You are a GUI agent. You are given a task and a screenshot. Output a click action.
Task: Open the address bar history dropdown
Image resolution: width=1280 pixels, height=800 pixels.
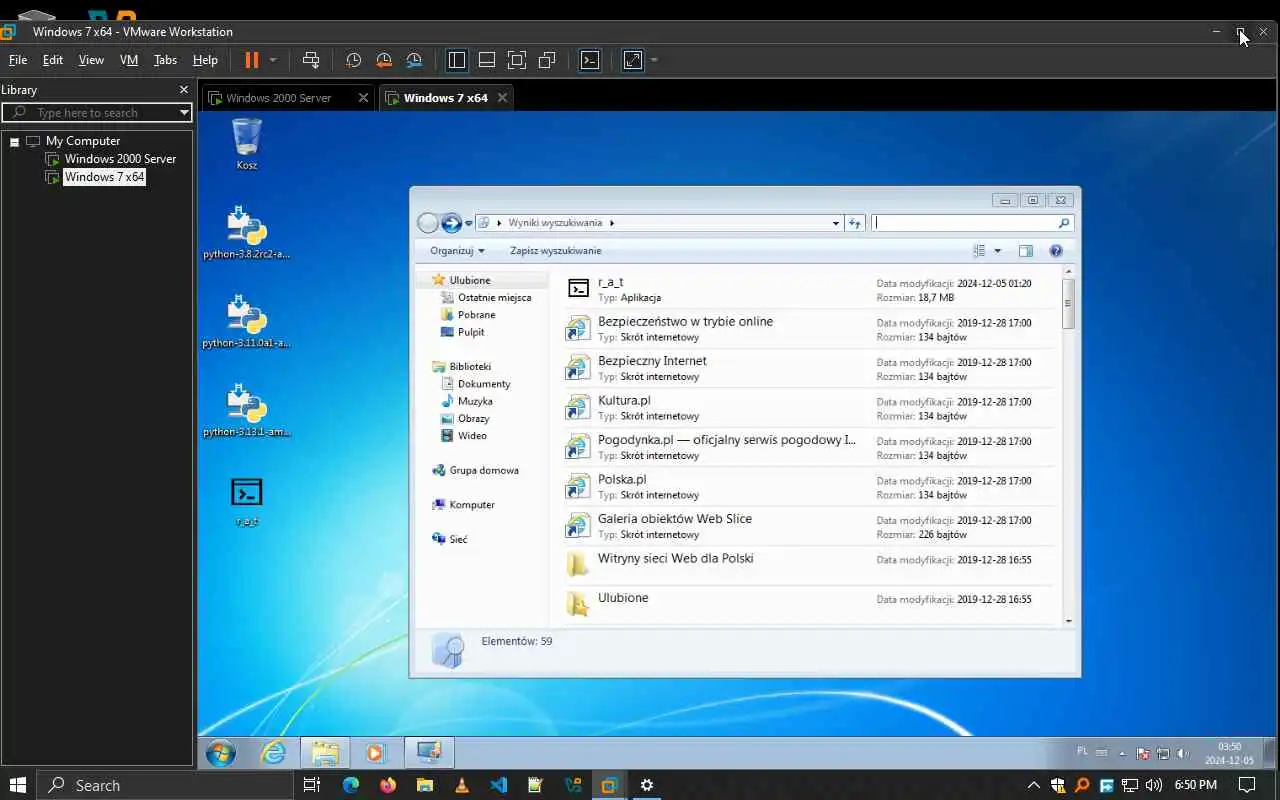836,224
